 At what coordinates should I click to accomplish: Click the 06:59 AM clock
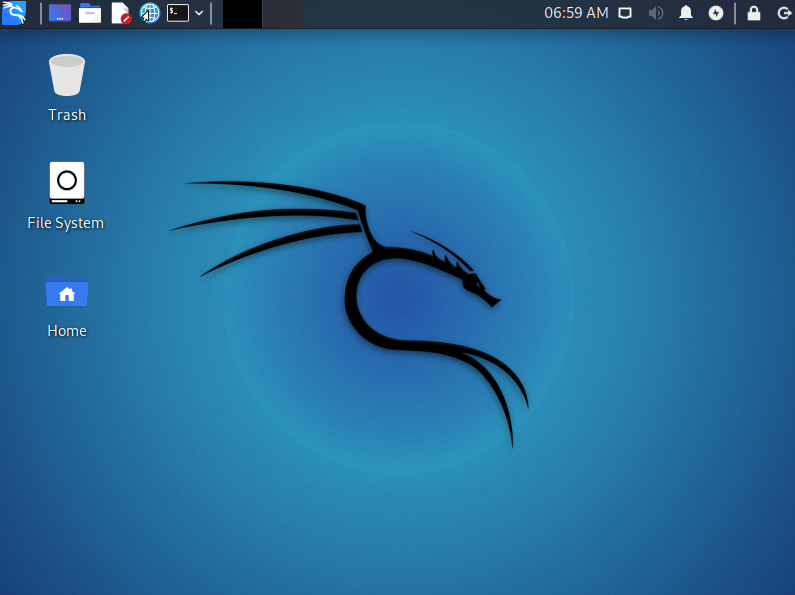pos(575,13)
